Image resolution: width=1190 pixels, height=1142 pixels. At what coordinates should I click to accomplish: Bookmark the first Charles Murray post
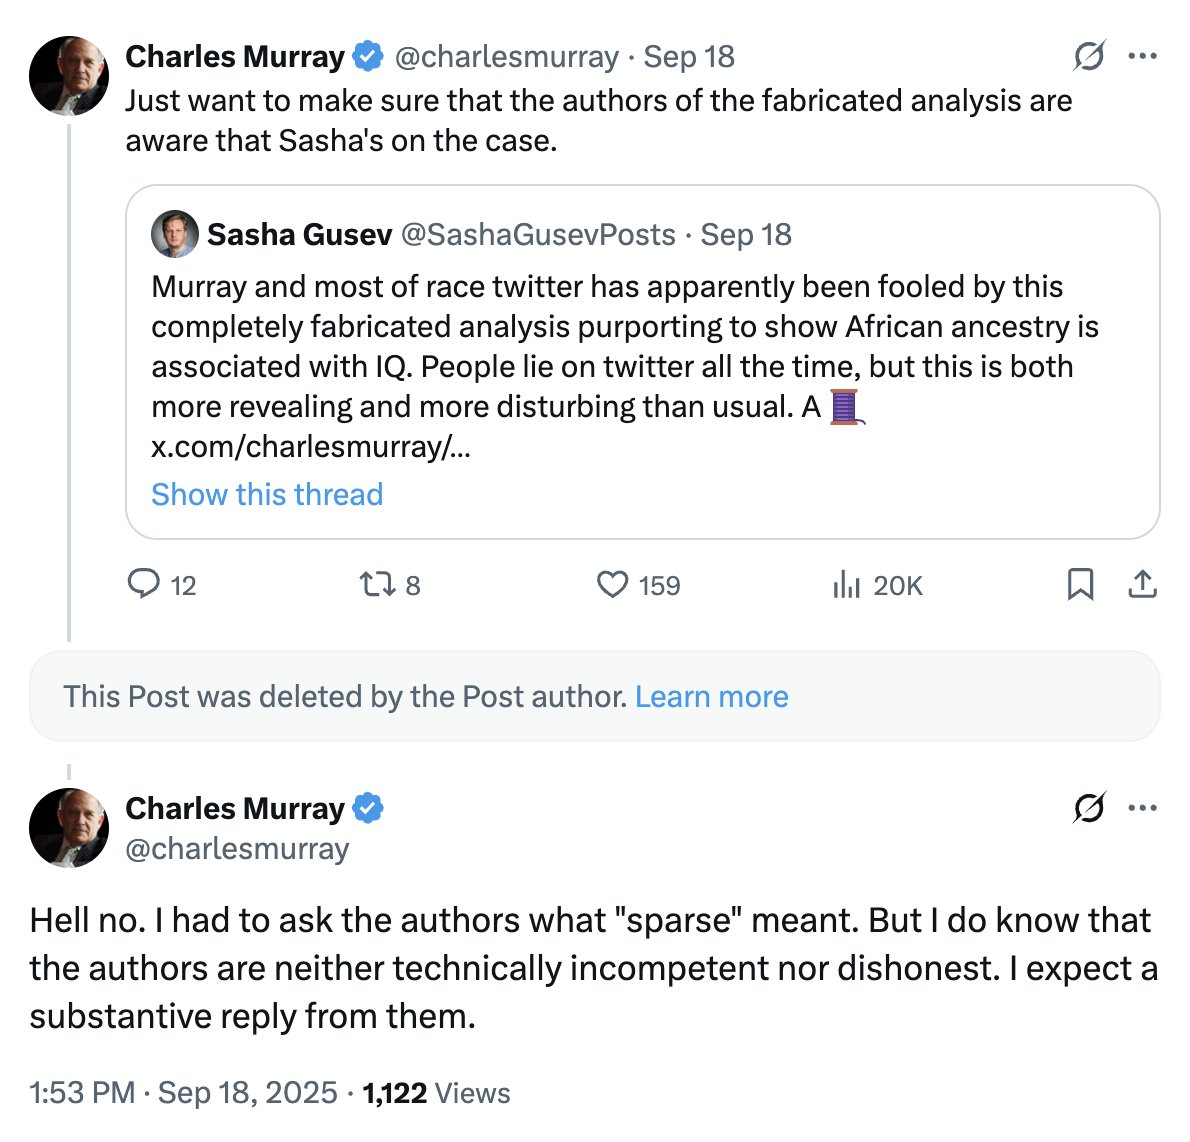[x=1080, y=584]
